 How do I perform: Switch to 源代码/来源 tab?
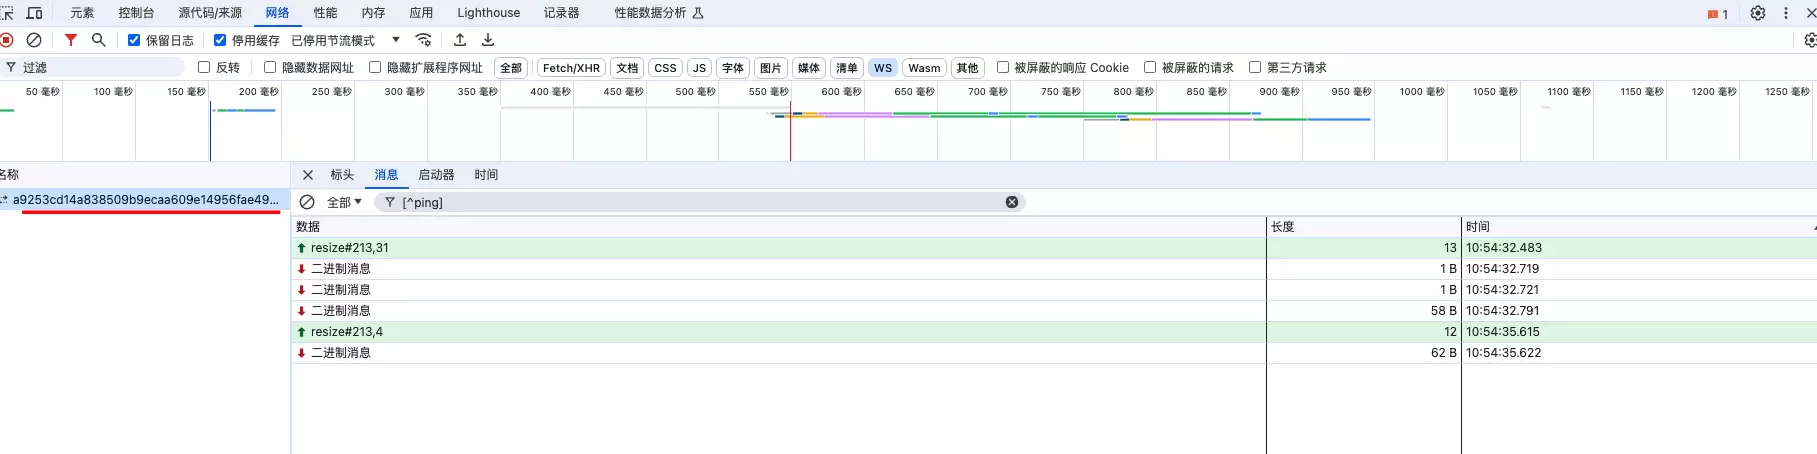[x=210, y=13]
